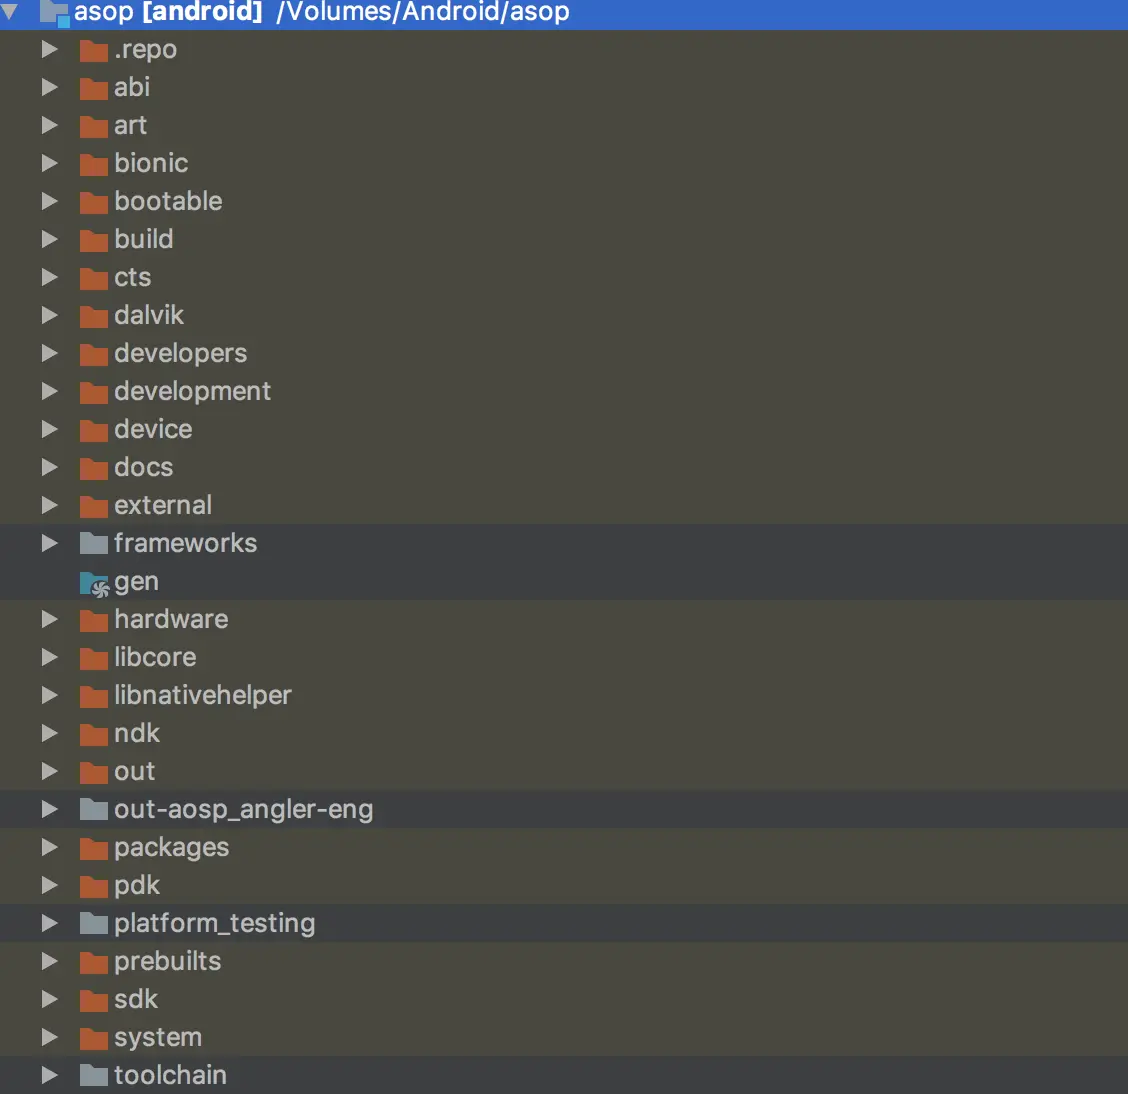
Task: Click the bootable folder icon
Action: (x=94, y=203)
